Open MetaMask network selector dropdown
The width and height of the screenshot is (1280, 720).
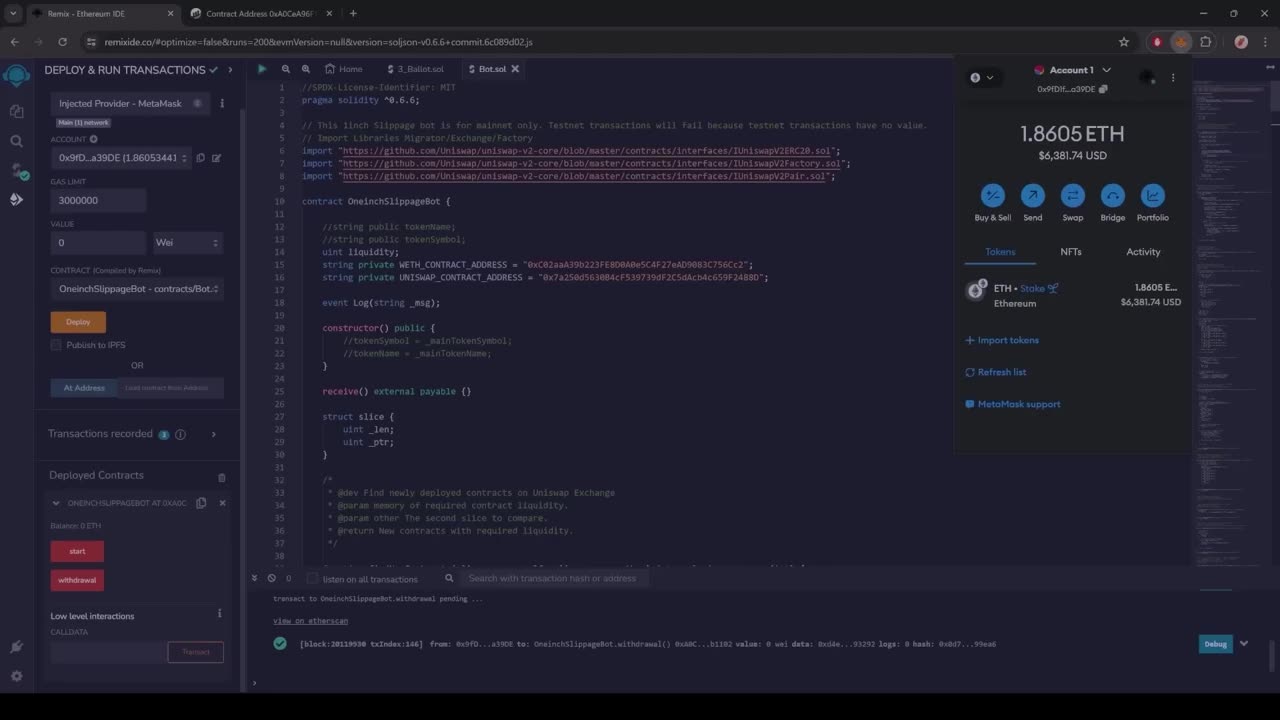[x=982, y=77]
